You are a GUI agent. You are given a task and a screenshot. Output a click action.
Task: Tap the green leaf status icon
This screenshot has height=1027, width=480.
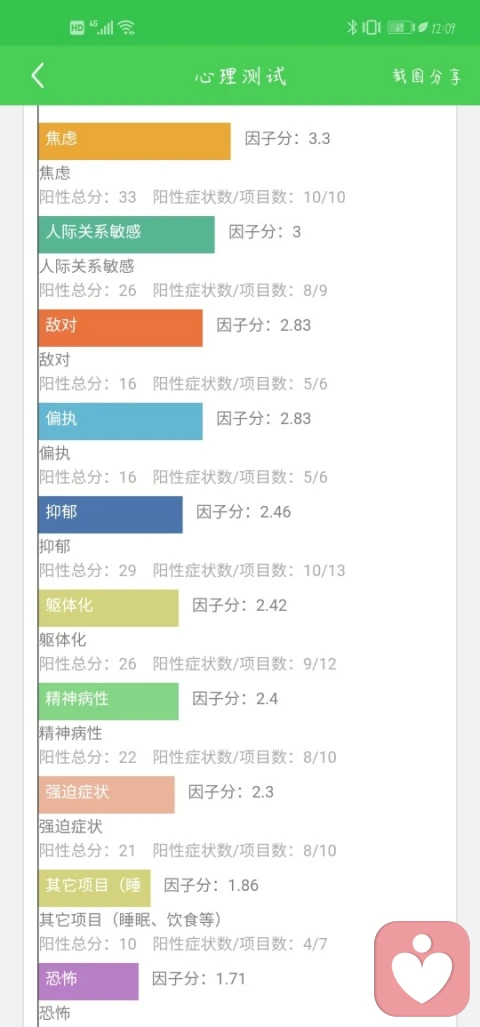click(x=423, y=28)
